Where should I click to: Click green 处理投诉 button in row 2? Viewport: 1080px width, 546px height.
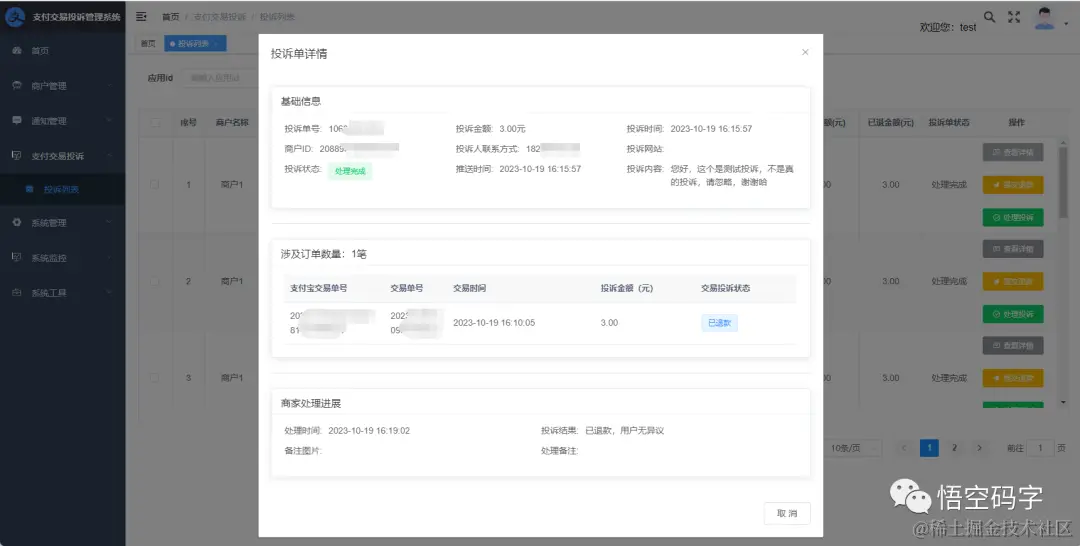[1012, 314]
